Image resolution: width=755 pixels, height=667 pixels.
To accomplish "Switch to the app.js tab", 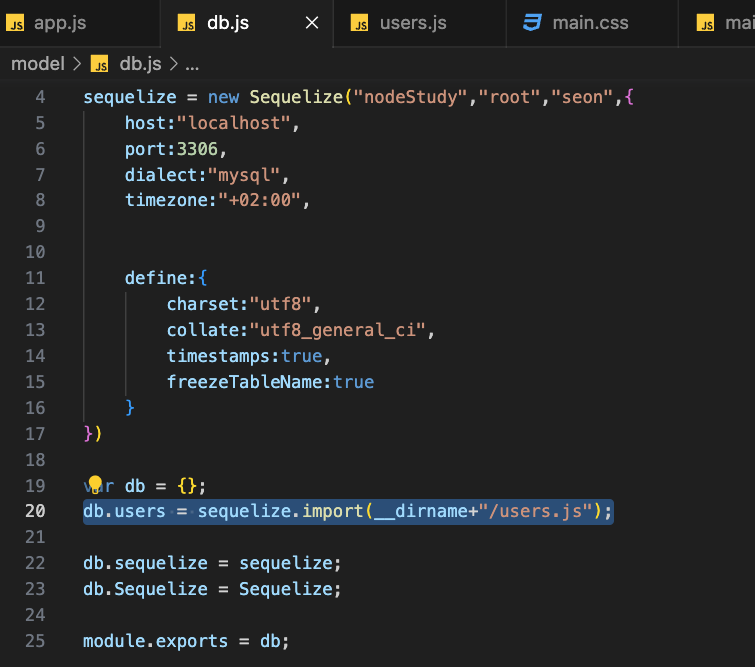I will (79, 23).
